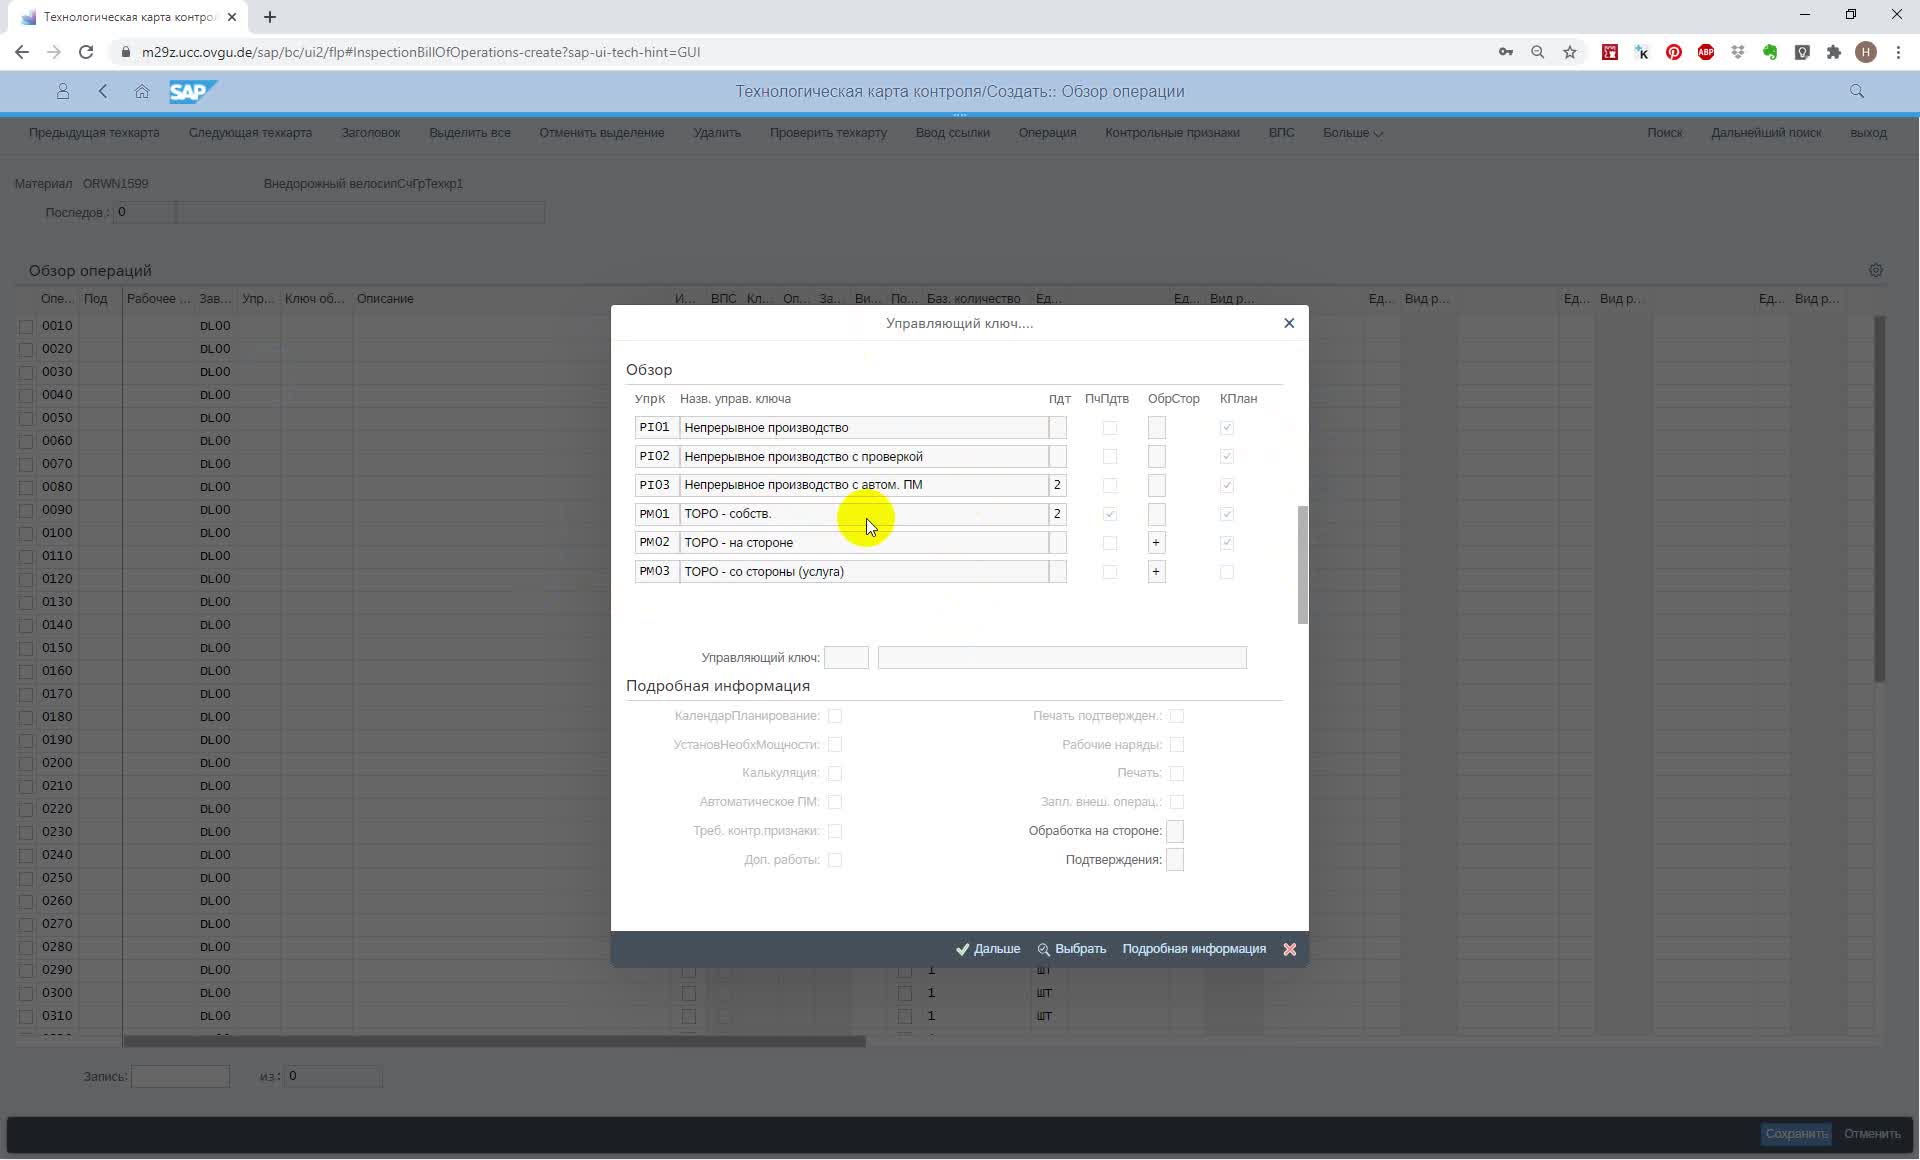Open Chrome profile avatar
Screen dimensions: 1920x1160
[1866, 52]
